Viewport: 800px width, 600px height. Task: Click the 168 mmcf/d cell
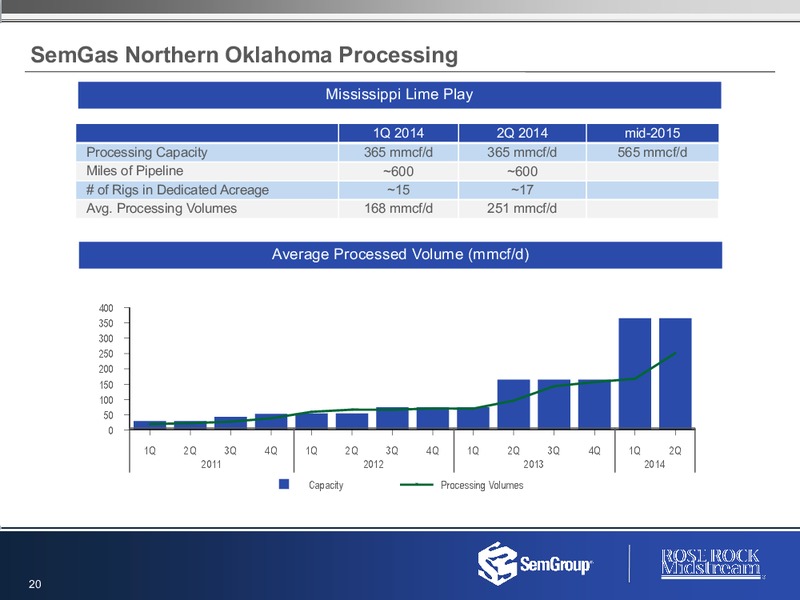(x=398, y=208)
